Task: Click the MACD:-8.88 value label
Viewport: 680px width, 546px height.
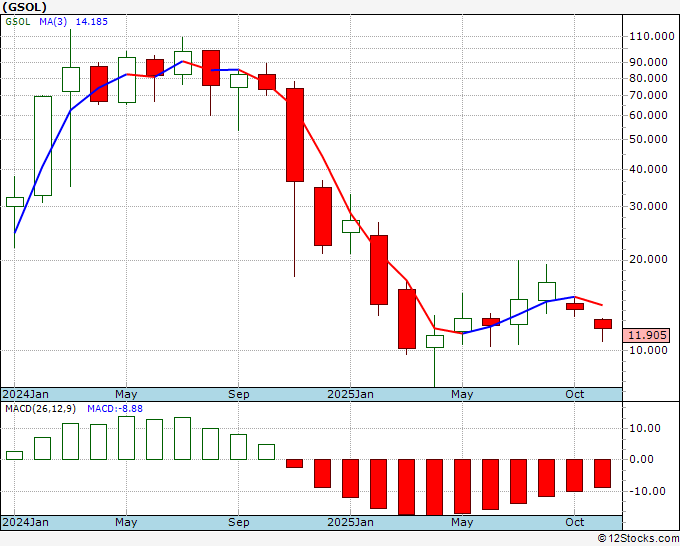Action: click(115, 409)
